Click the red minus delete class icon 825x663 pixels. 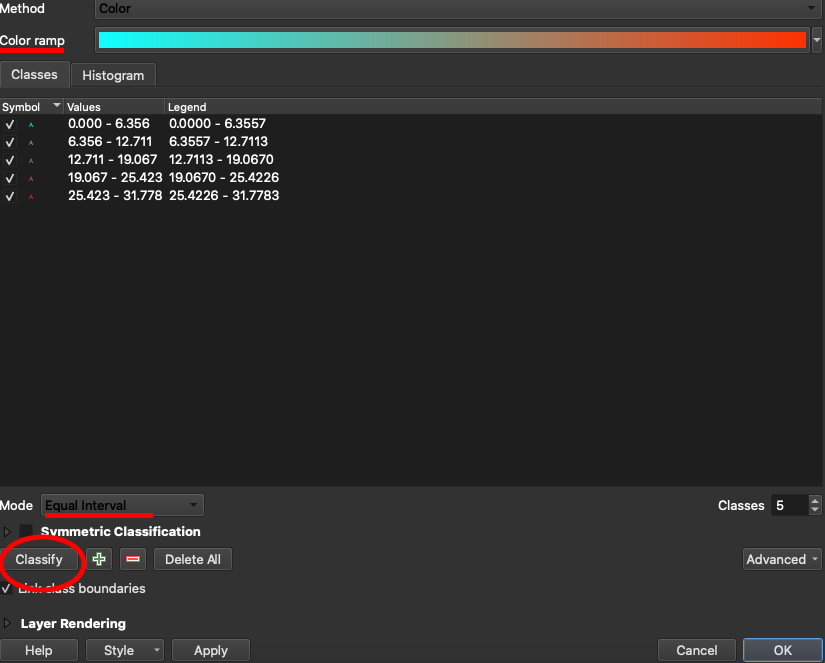click(133, 559)
